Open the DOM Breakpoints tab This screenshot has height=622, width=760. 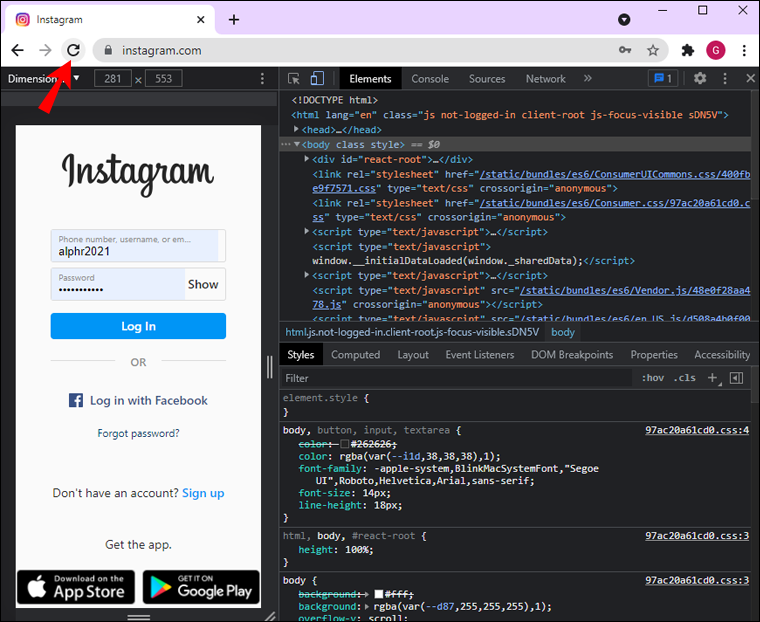point(572,355)
